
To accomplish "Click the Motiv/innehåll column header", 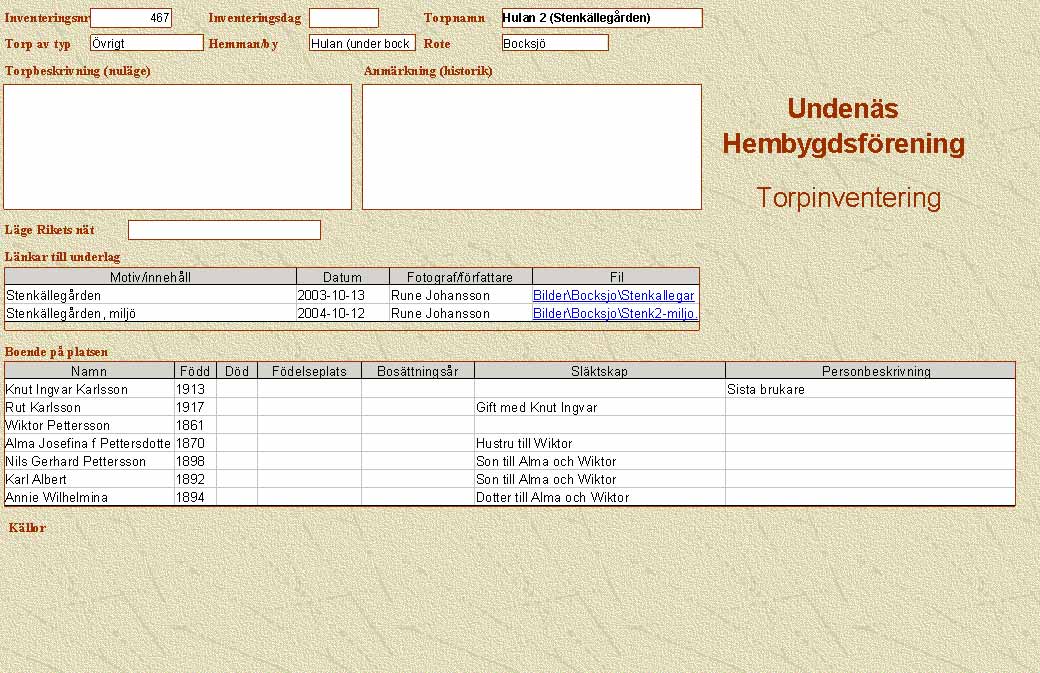I will click(x=151, y=277).
